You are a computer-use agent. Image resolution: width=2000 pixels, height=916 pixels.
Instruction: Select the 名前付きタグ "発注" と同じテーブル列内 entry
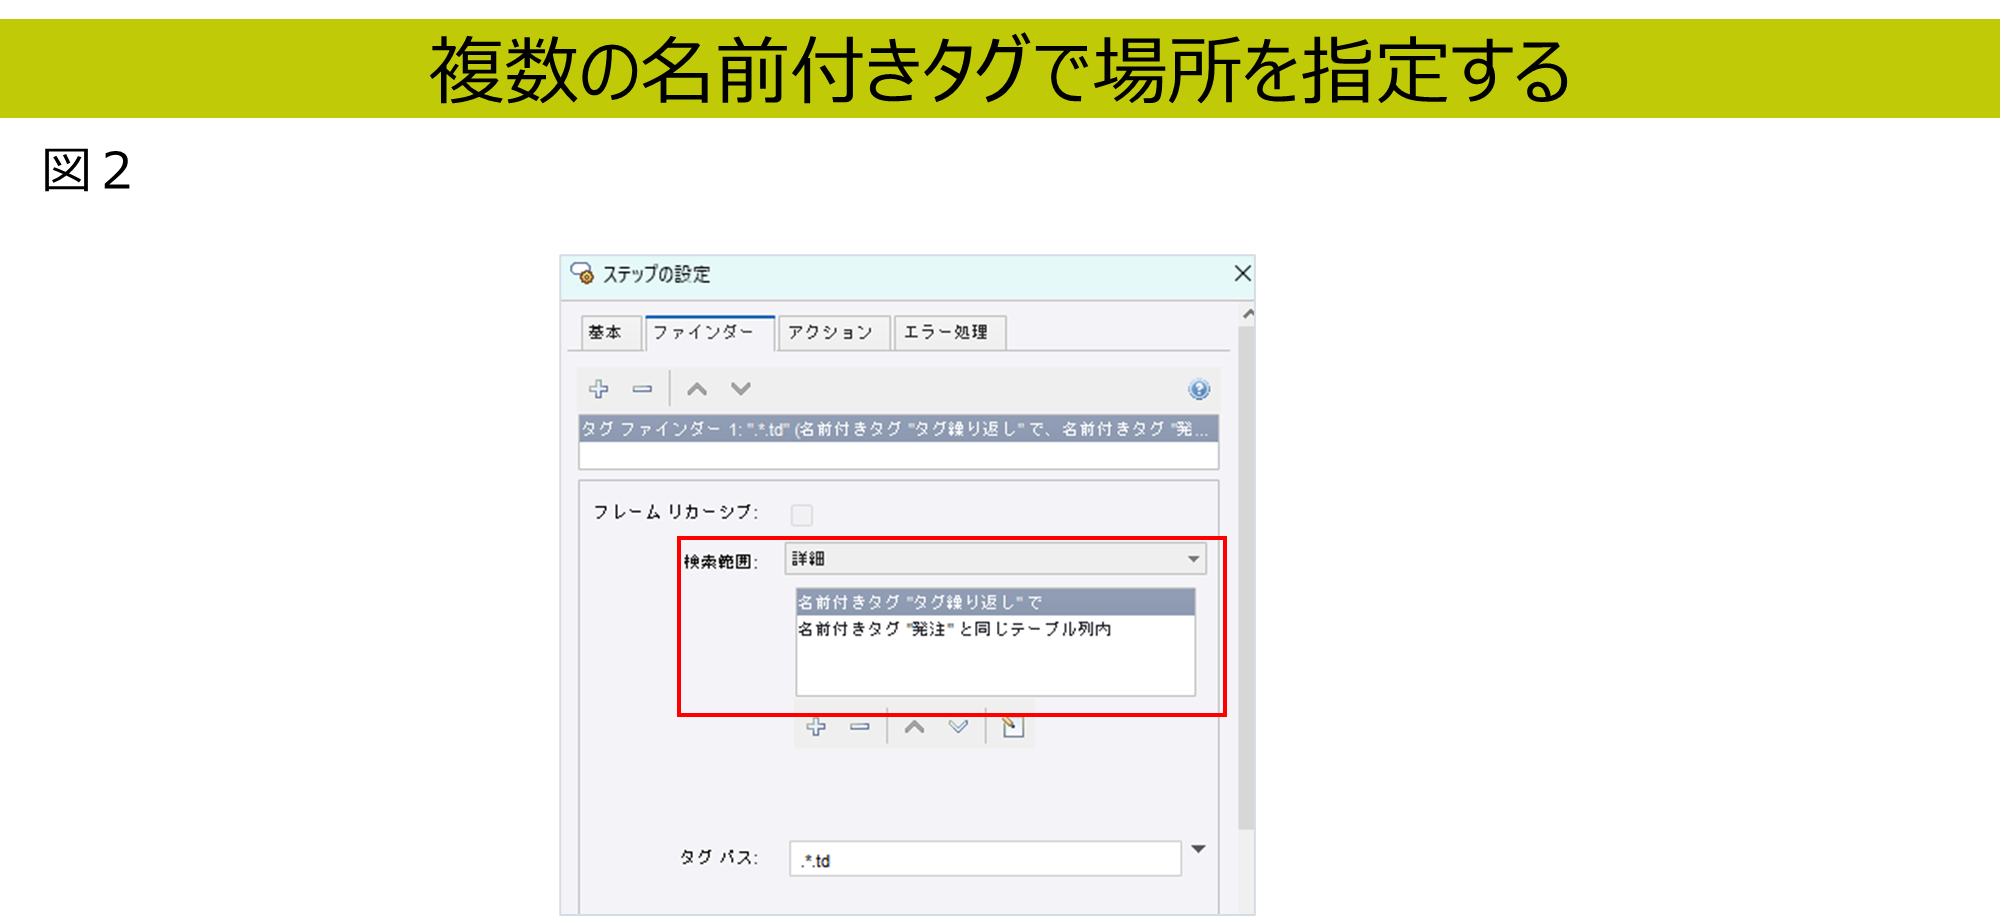pos(955,629)
